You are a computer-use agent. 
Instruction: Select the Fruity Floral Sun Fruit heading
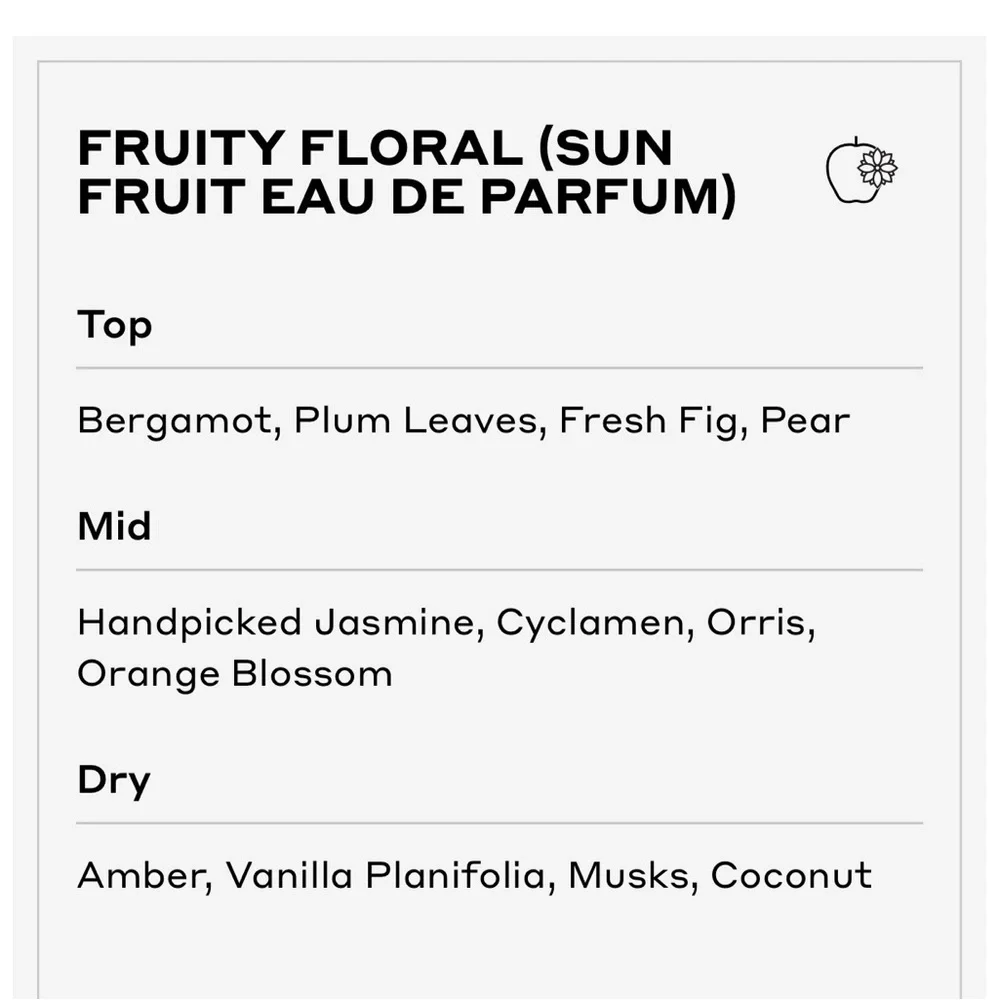pyautogui.click(x=407, y=172)
